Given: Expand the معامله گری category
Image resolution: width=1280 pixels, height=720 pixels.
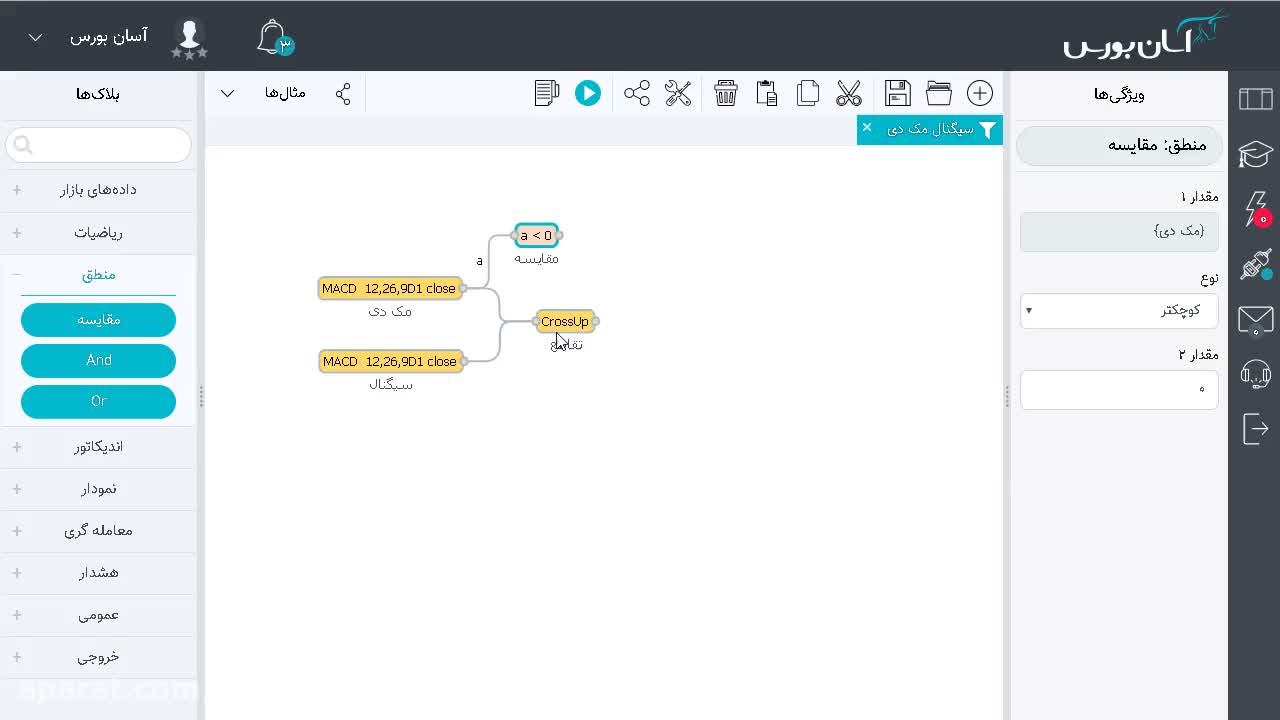Looking at the screenshot, I should pyautogui.click(x=98, y=531).
